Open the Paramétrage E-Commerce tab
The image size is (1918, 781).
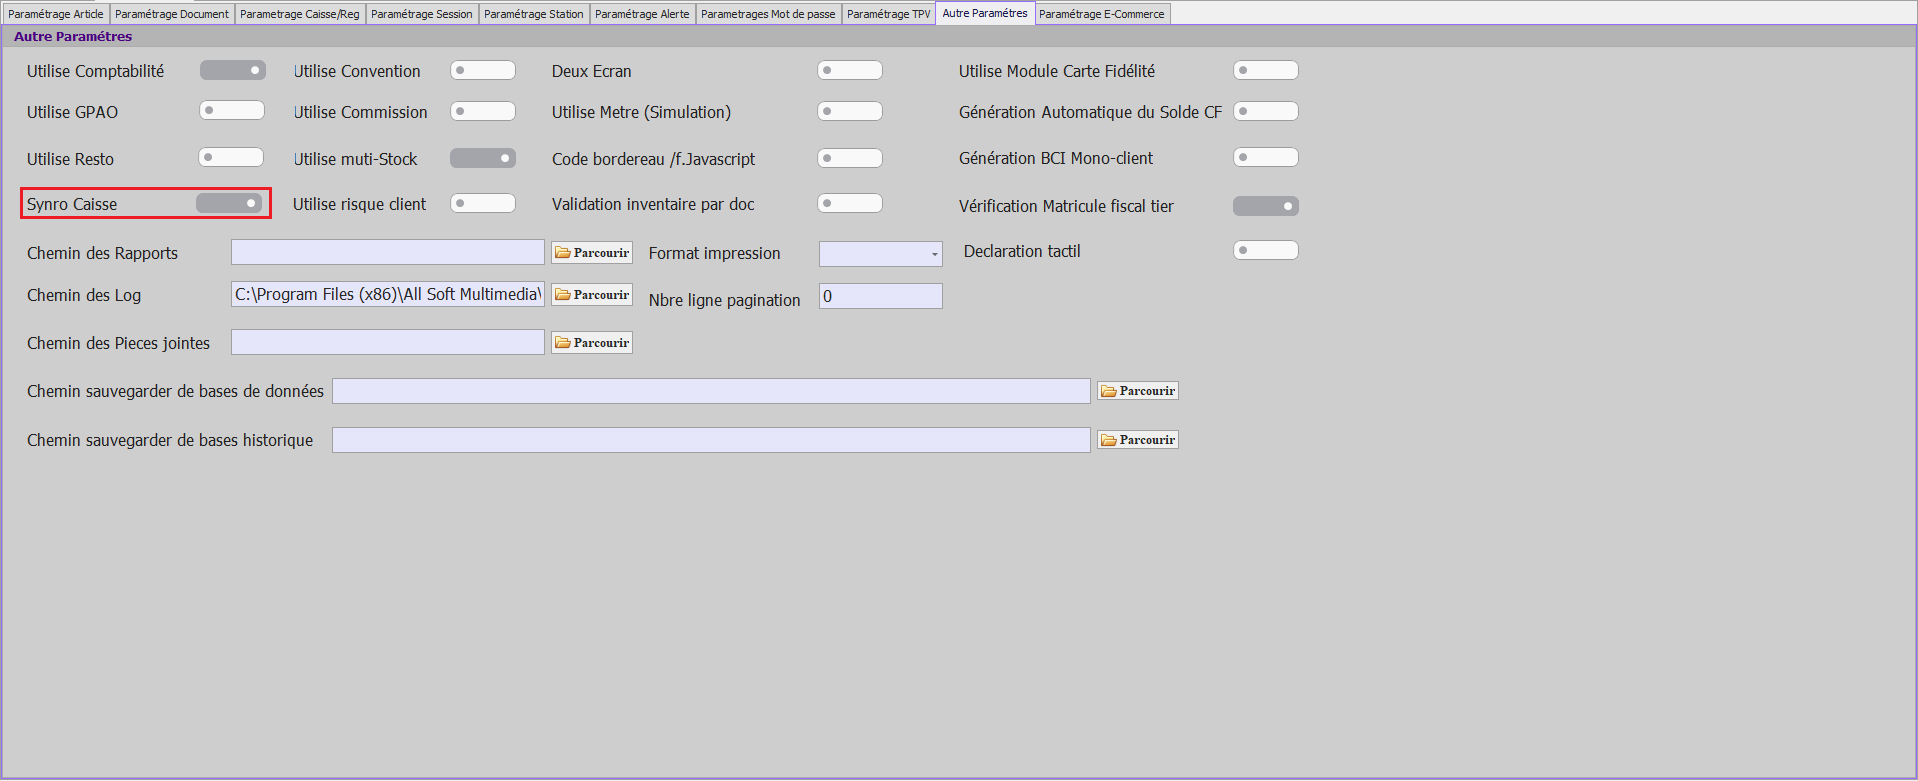point(1102,14)
